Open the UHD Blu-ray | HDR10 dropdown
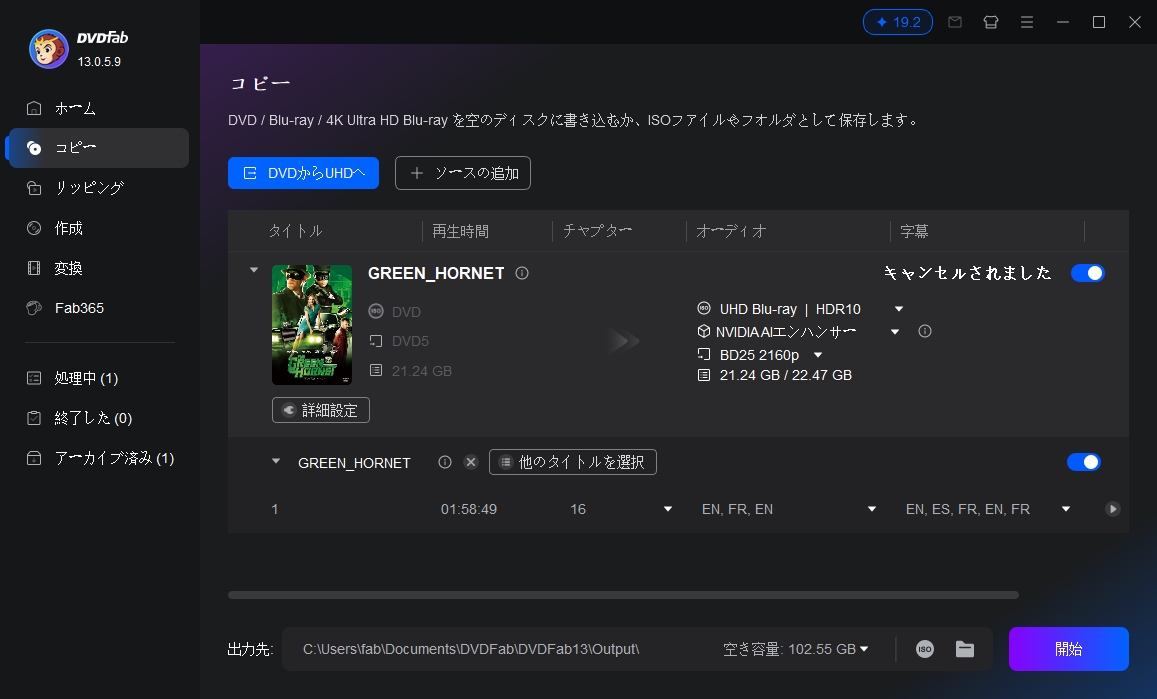The image size is (1157, 699). (x=898, y=308)
